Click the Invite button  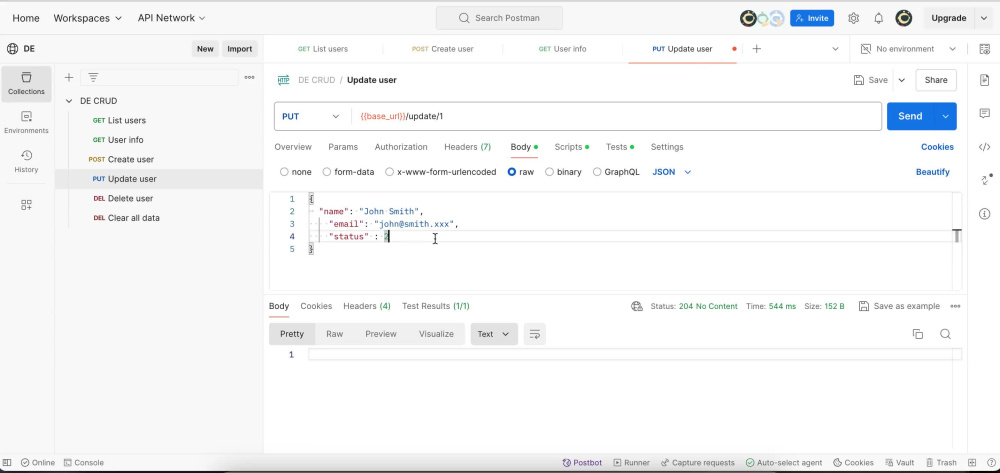[x=812, y=18]
